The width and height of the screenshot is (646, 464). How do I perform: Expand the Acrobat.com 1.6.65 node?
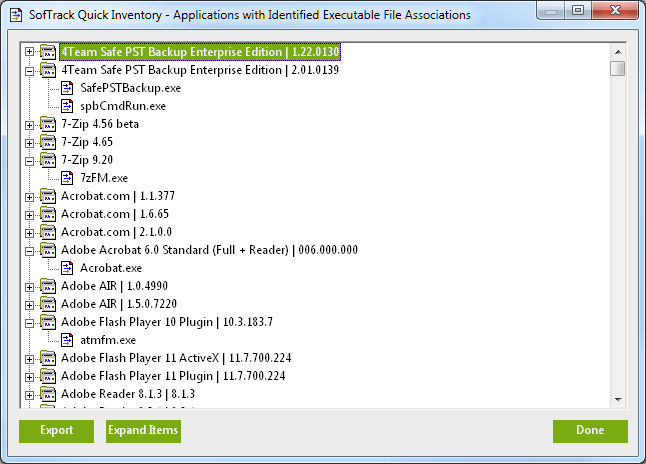coord(29,215)
